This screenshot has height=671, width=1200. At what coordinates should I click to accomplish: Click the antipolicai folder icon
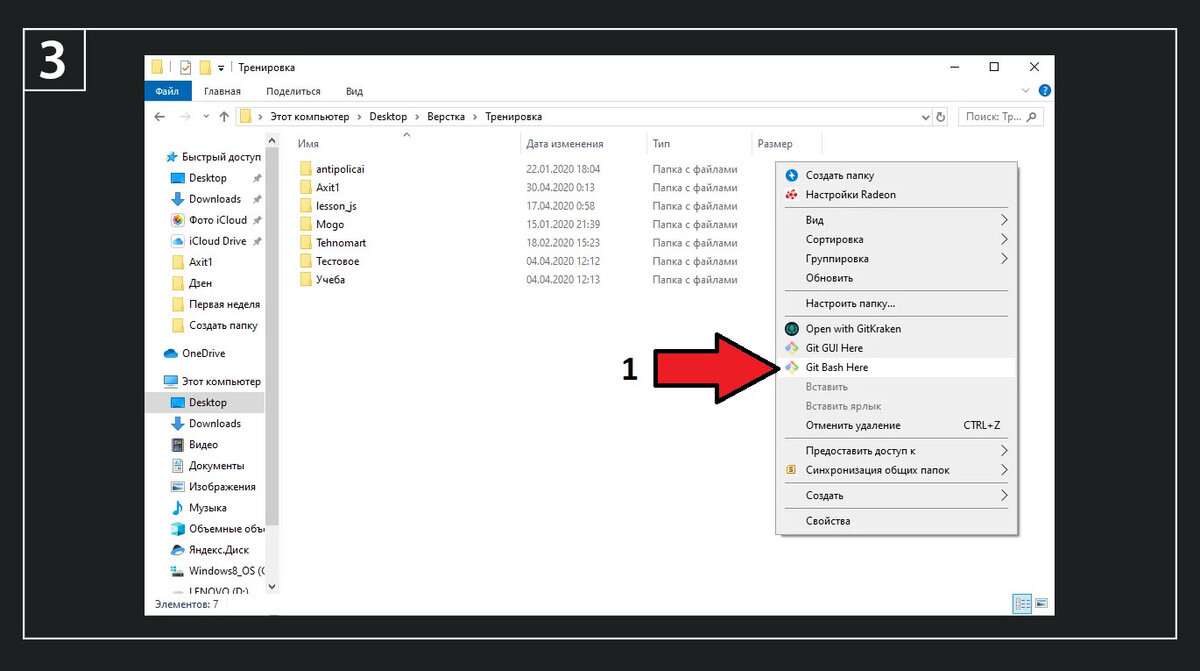(306, 169)
